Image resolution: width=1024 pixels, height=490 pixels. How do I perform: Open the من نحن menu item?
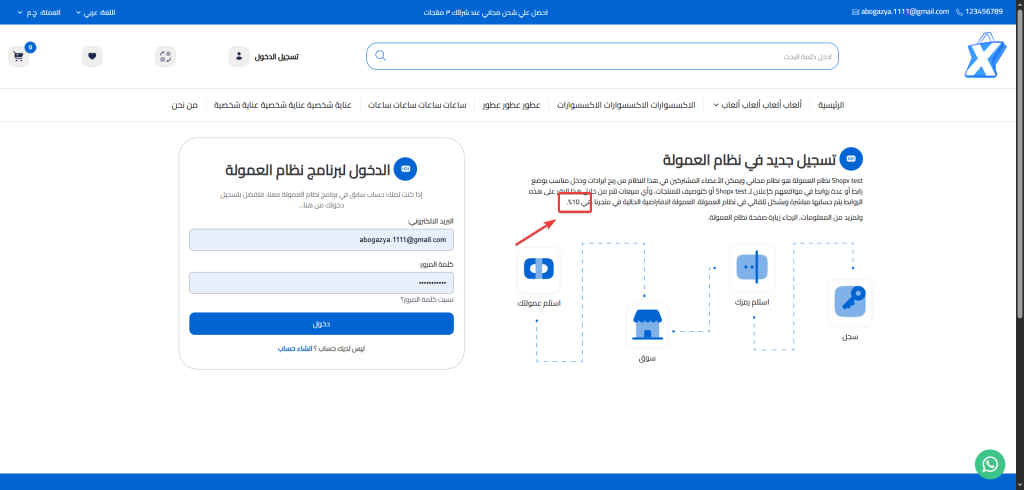pos(185,105)
